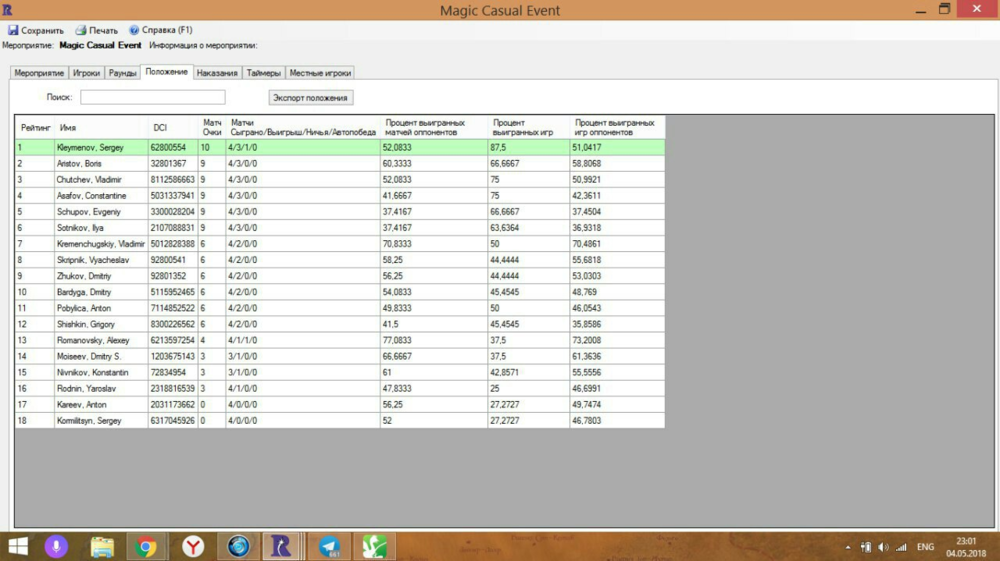Switch to the Раунды tab

coord(122,73)
